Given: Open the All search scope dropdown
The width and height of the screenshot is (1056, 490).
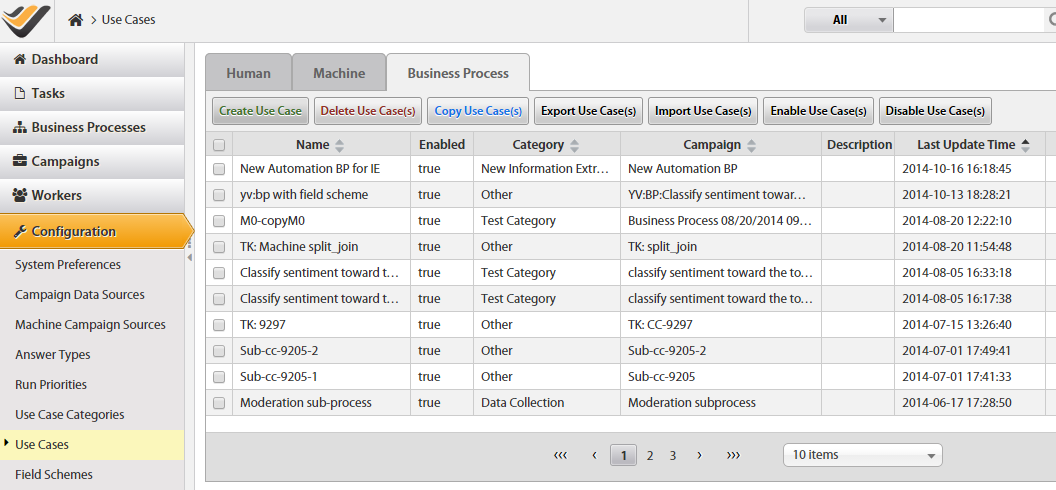Looking at the screenshot, I should [849, 20].
